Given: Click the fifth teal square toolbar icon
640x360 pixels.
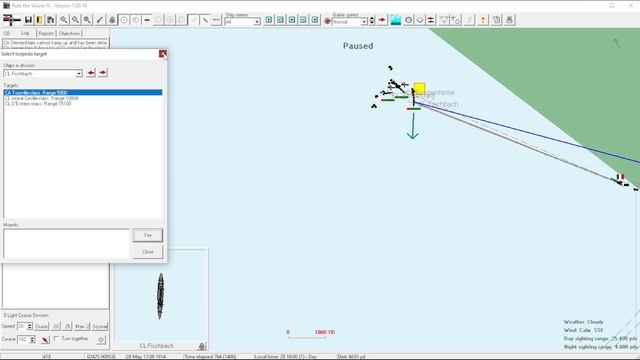Looking at the screenshot, I should pos(315,20).
